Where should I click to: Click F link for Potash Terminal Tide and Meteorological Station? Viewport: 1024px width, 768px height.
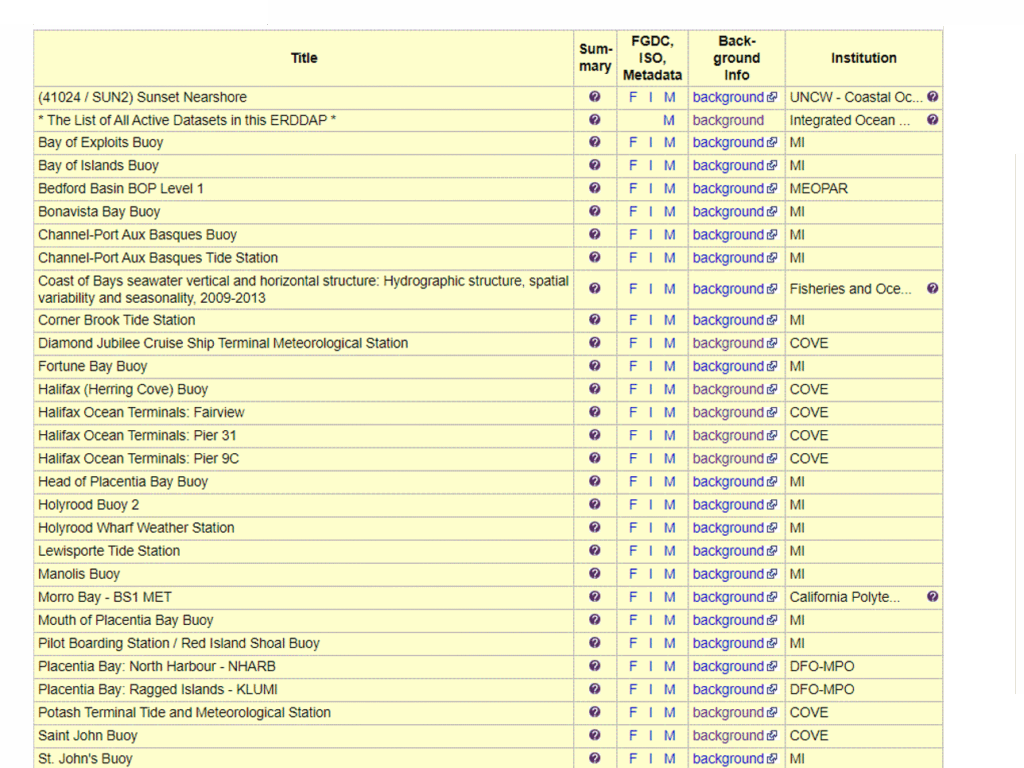tap(632, 713)
